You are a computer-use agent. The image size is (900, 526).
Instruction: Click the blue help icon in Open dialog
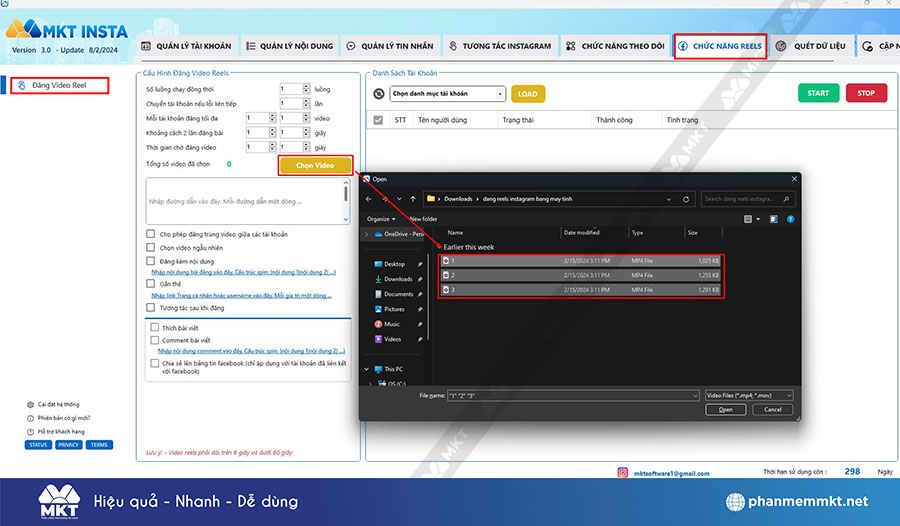click(x=790, y=219)
